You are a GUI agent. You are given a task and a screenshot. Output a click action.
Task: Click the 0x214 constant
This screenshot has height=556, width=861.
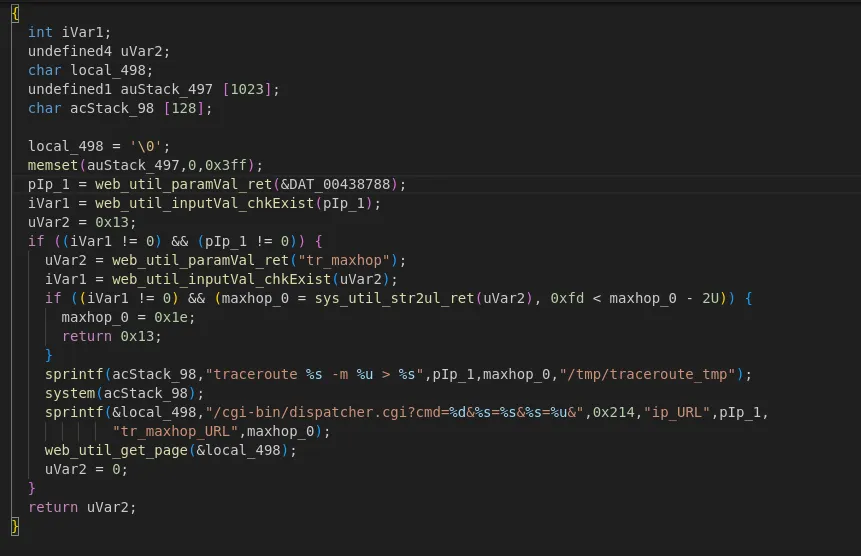click(x=613, y=412)
